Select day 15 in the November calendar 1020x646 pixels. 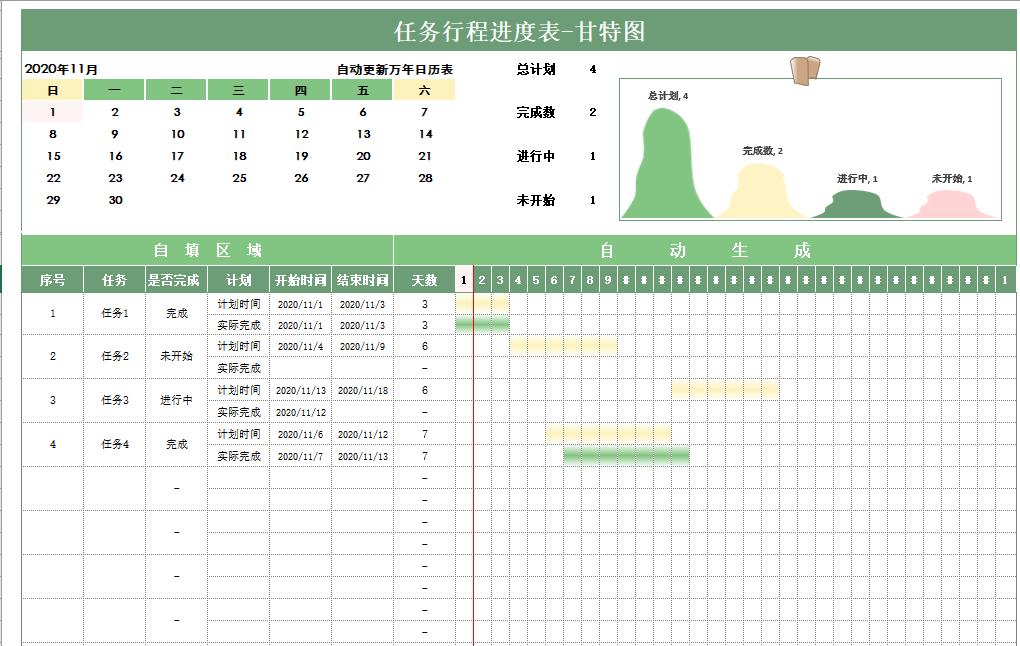click(x=53, y=156)
